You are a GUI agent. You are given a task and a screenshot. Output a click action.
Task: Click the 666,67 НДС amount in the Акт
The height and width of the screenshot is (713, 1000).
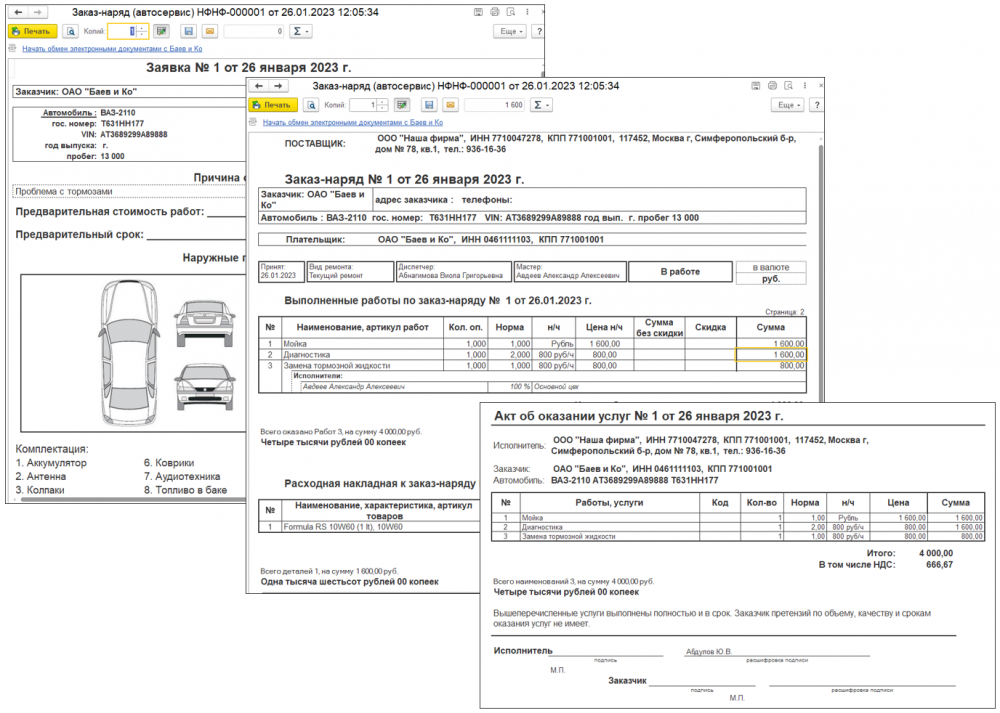[939, 564]
